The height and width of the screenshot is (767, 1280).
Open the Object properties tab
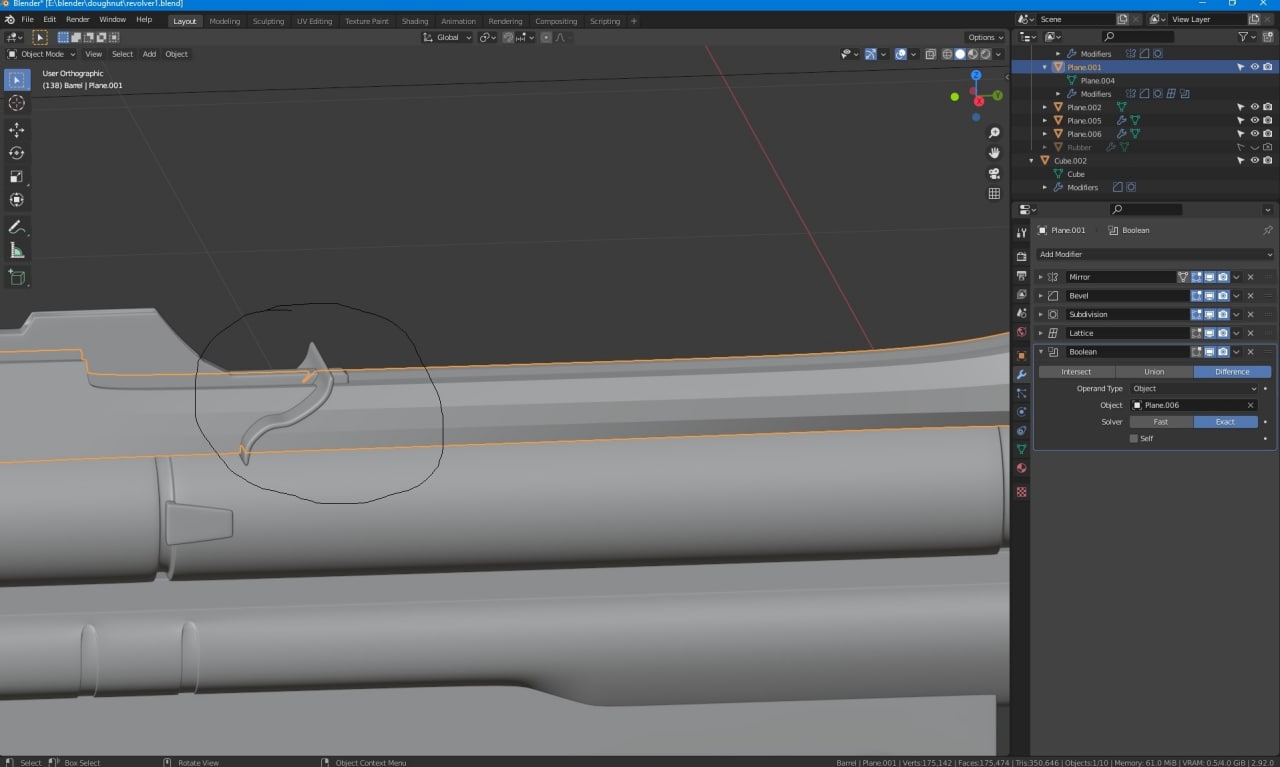coord(1021,356)
